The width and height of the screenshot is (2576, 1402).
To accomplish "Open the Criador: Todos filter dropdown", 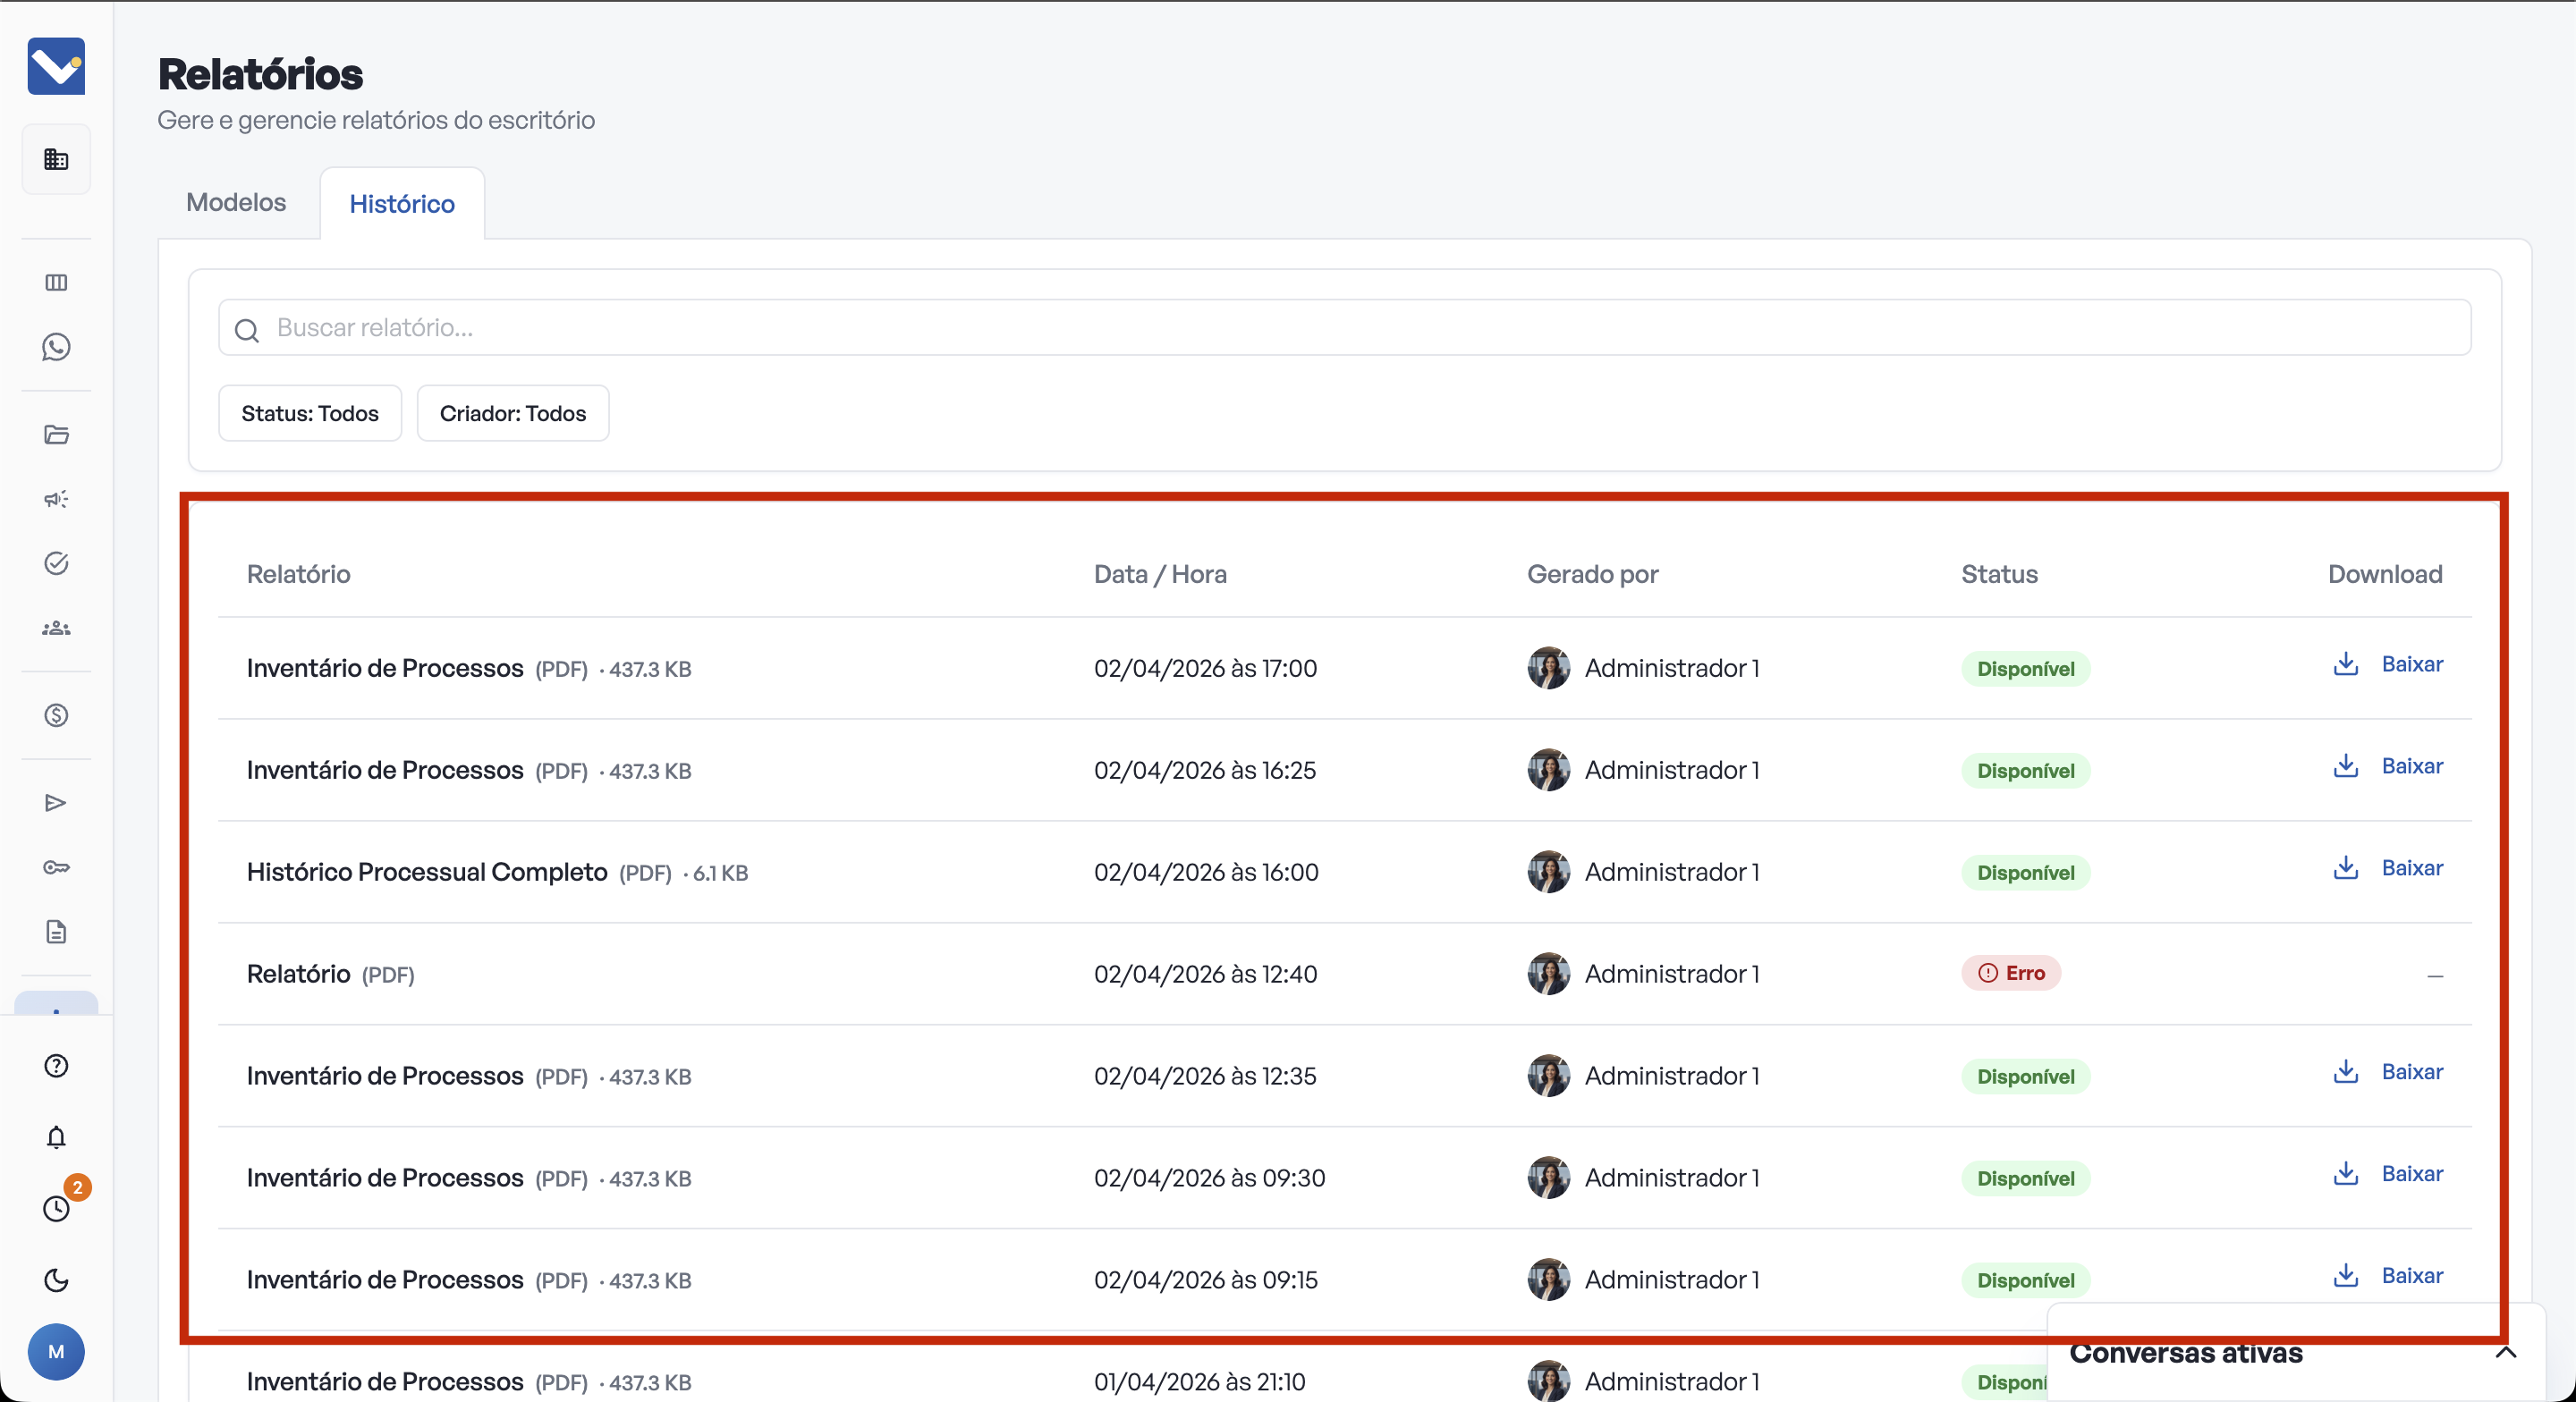I will pyautogui.click(x=512, y=413).
